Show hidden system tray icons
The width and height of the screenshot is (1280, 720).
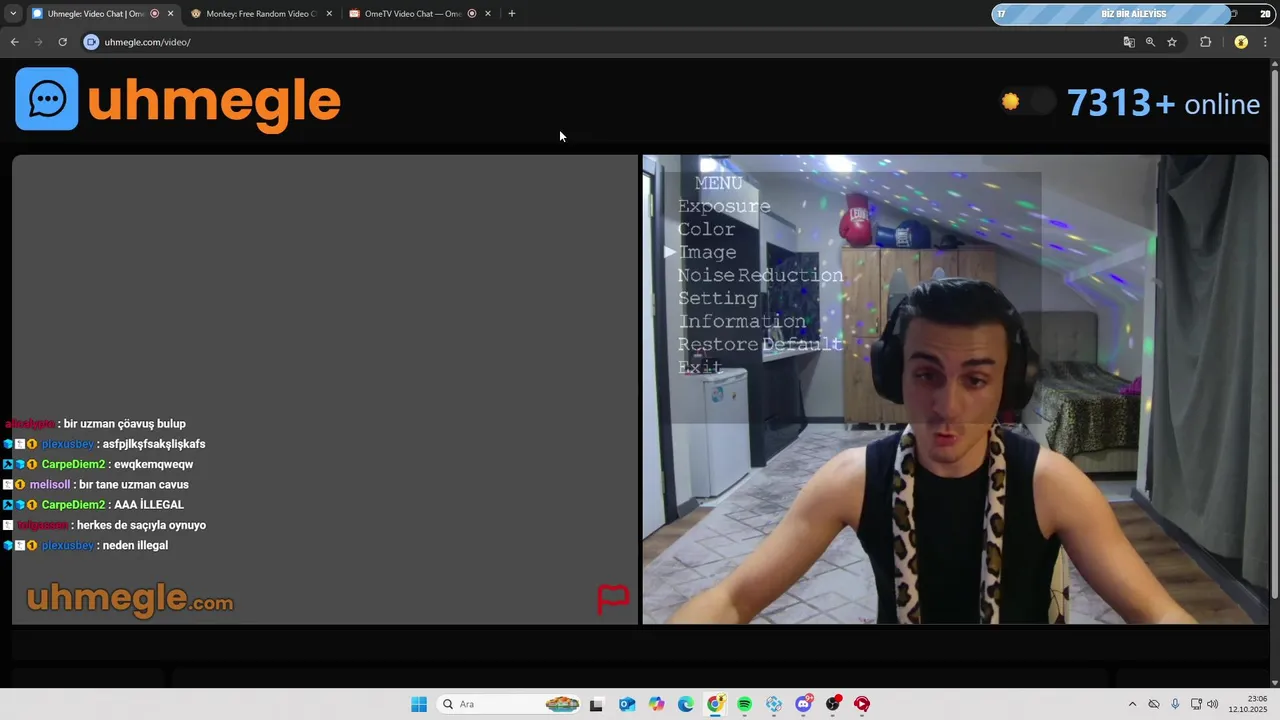1132,704
